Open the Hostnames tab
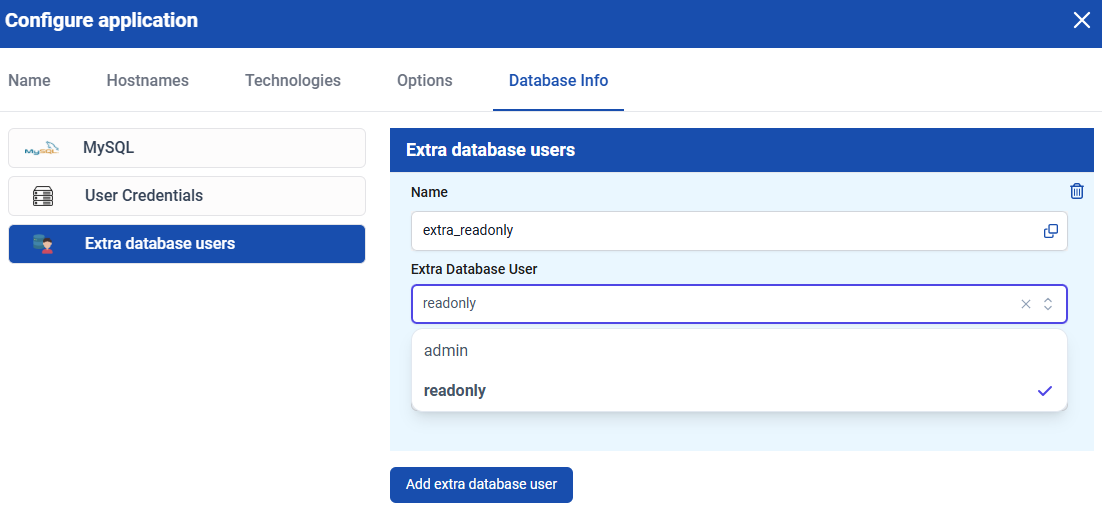The image size is (1102, 510). coord(147,81)
